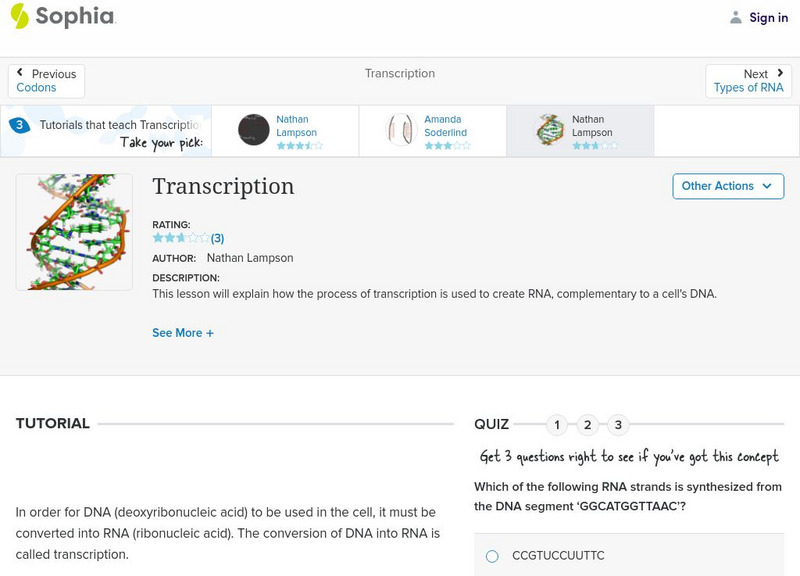Open the Other Actions dropdown
800x576 pixels.
click(x=727, y=186)
